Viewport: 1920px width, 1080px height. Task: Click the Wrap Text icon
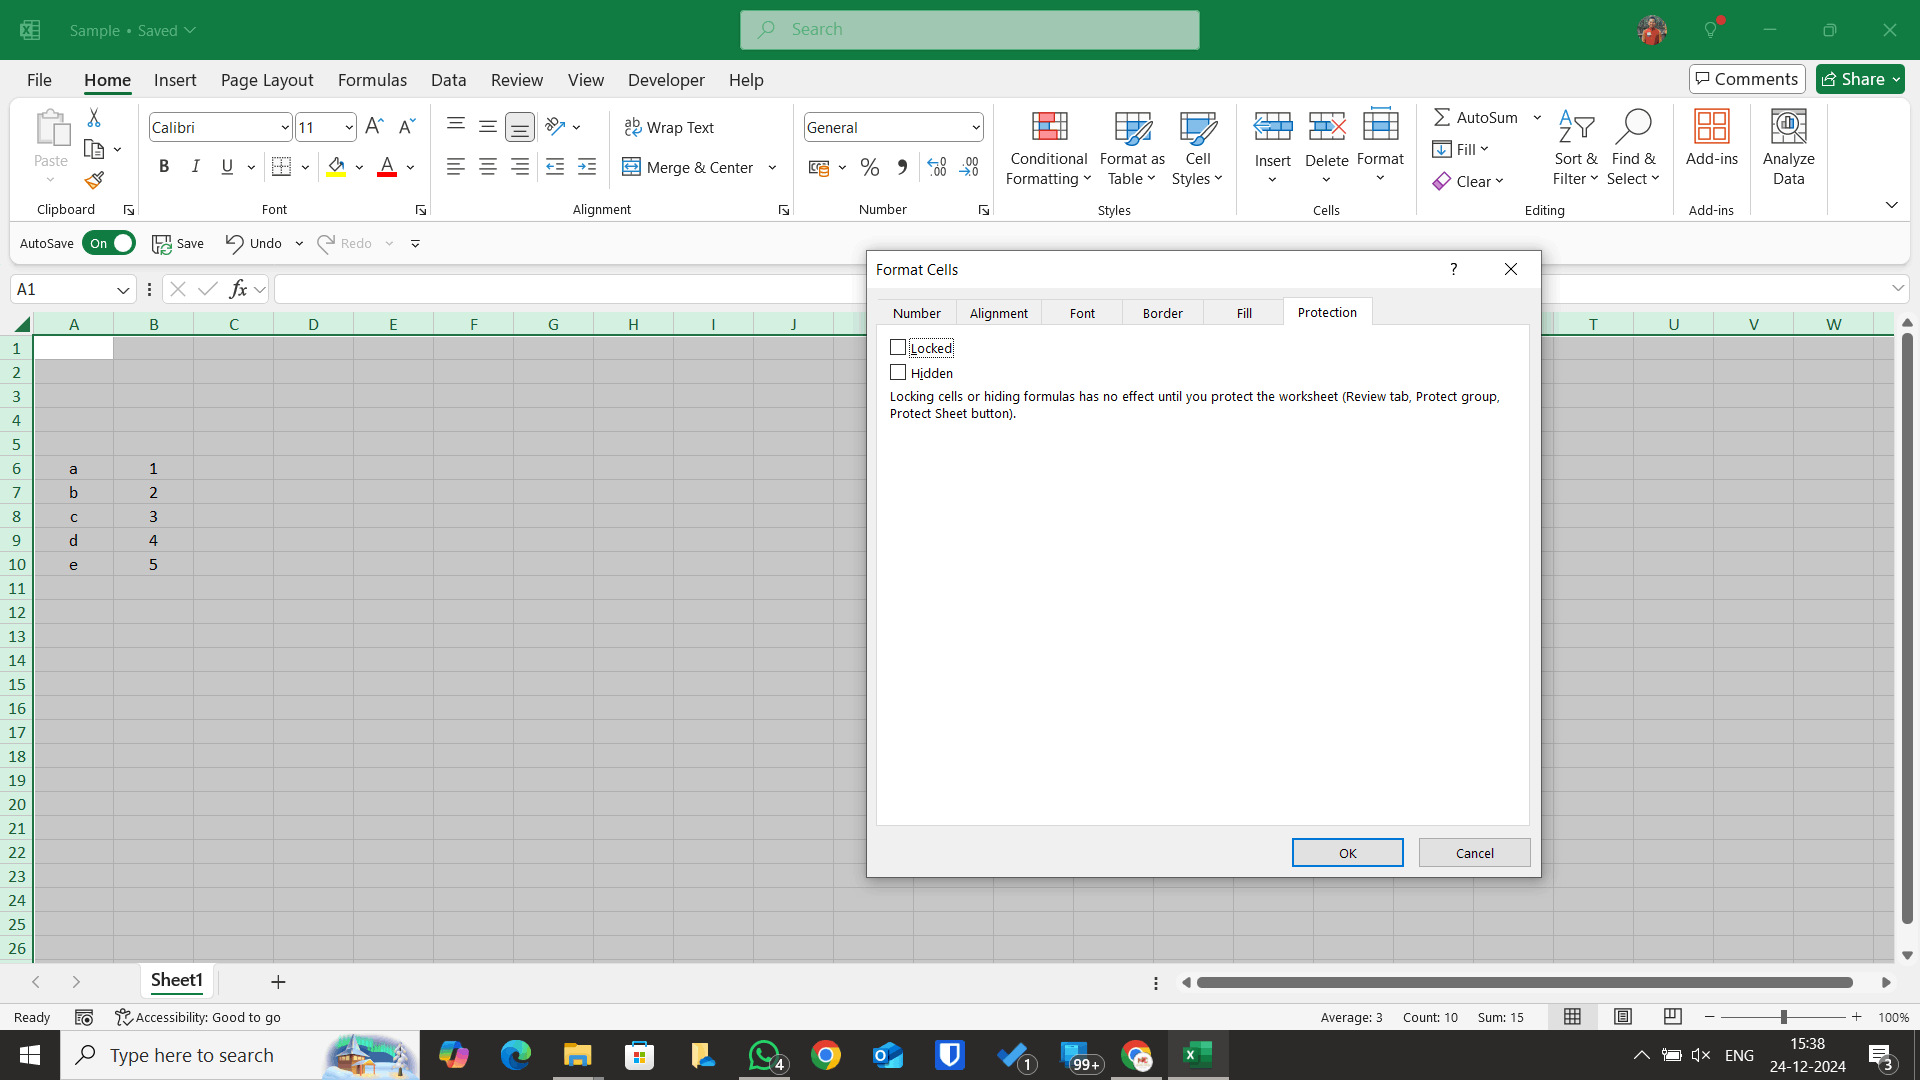point(633,127)
